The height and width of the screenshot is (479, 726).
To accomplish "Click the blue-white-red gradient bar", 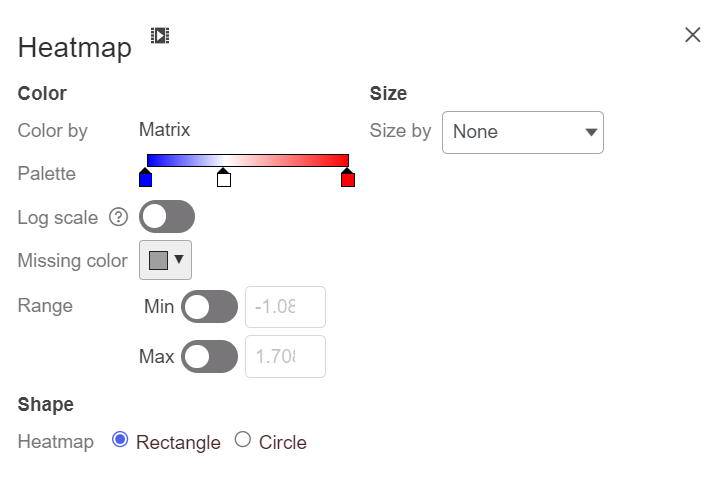I will coord(248,160).
